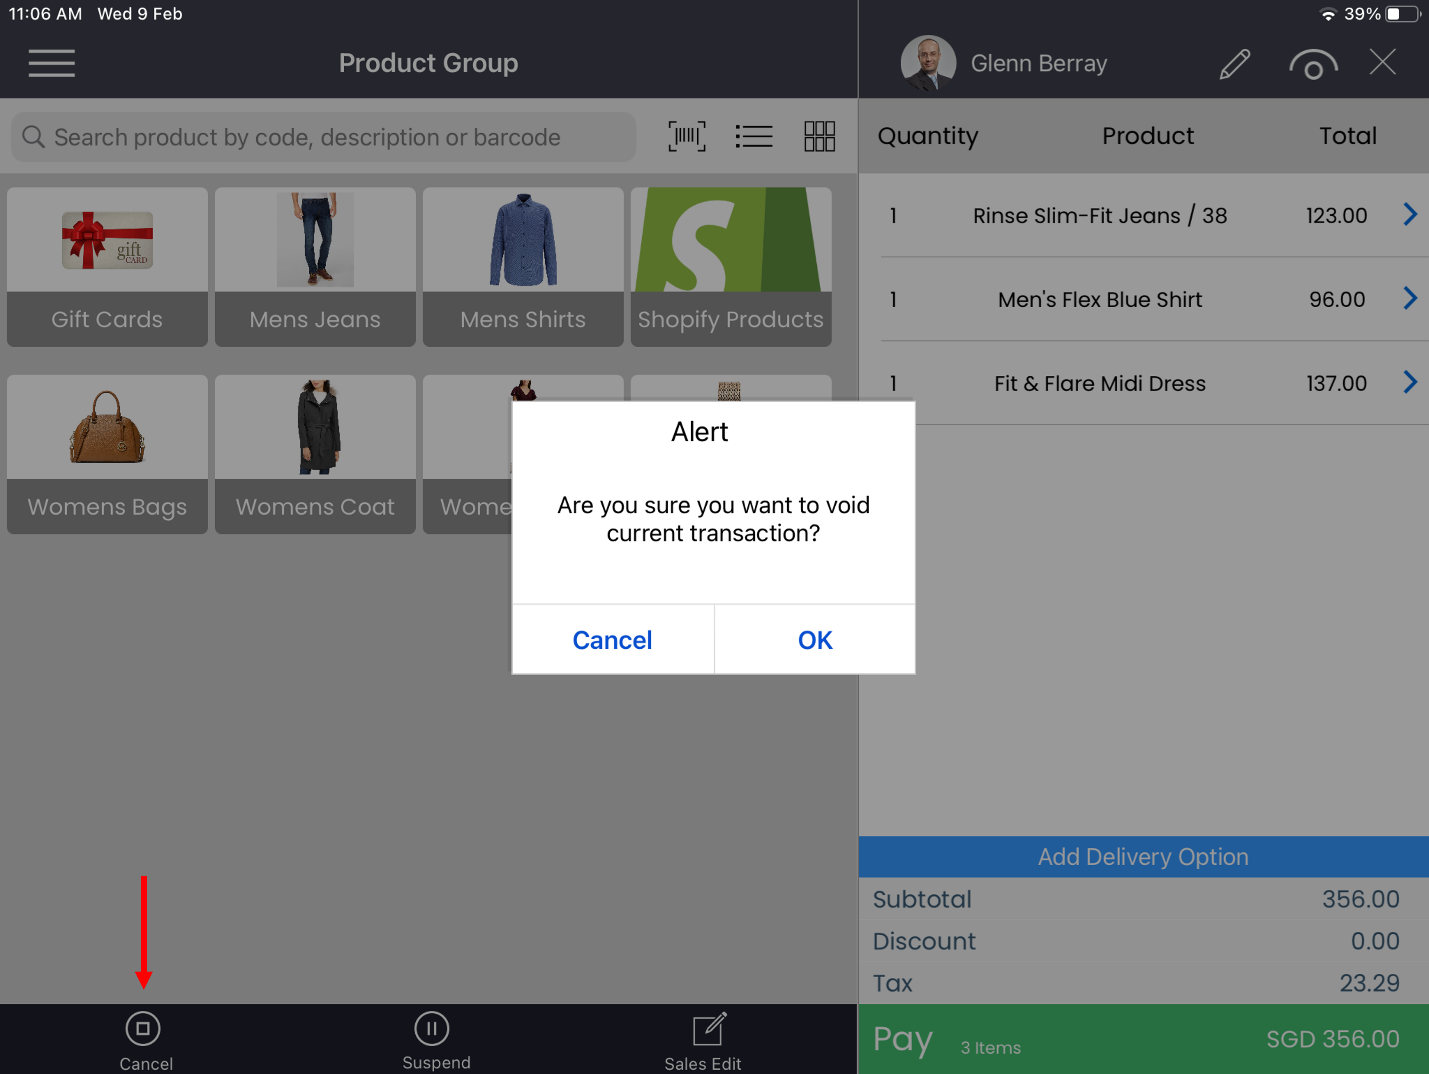Remove customer Glenn Berray using the X
This screenshot has width=1429, height=1074.
coord(1382,62)
